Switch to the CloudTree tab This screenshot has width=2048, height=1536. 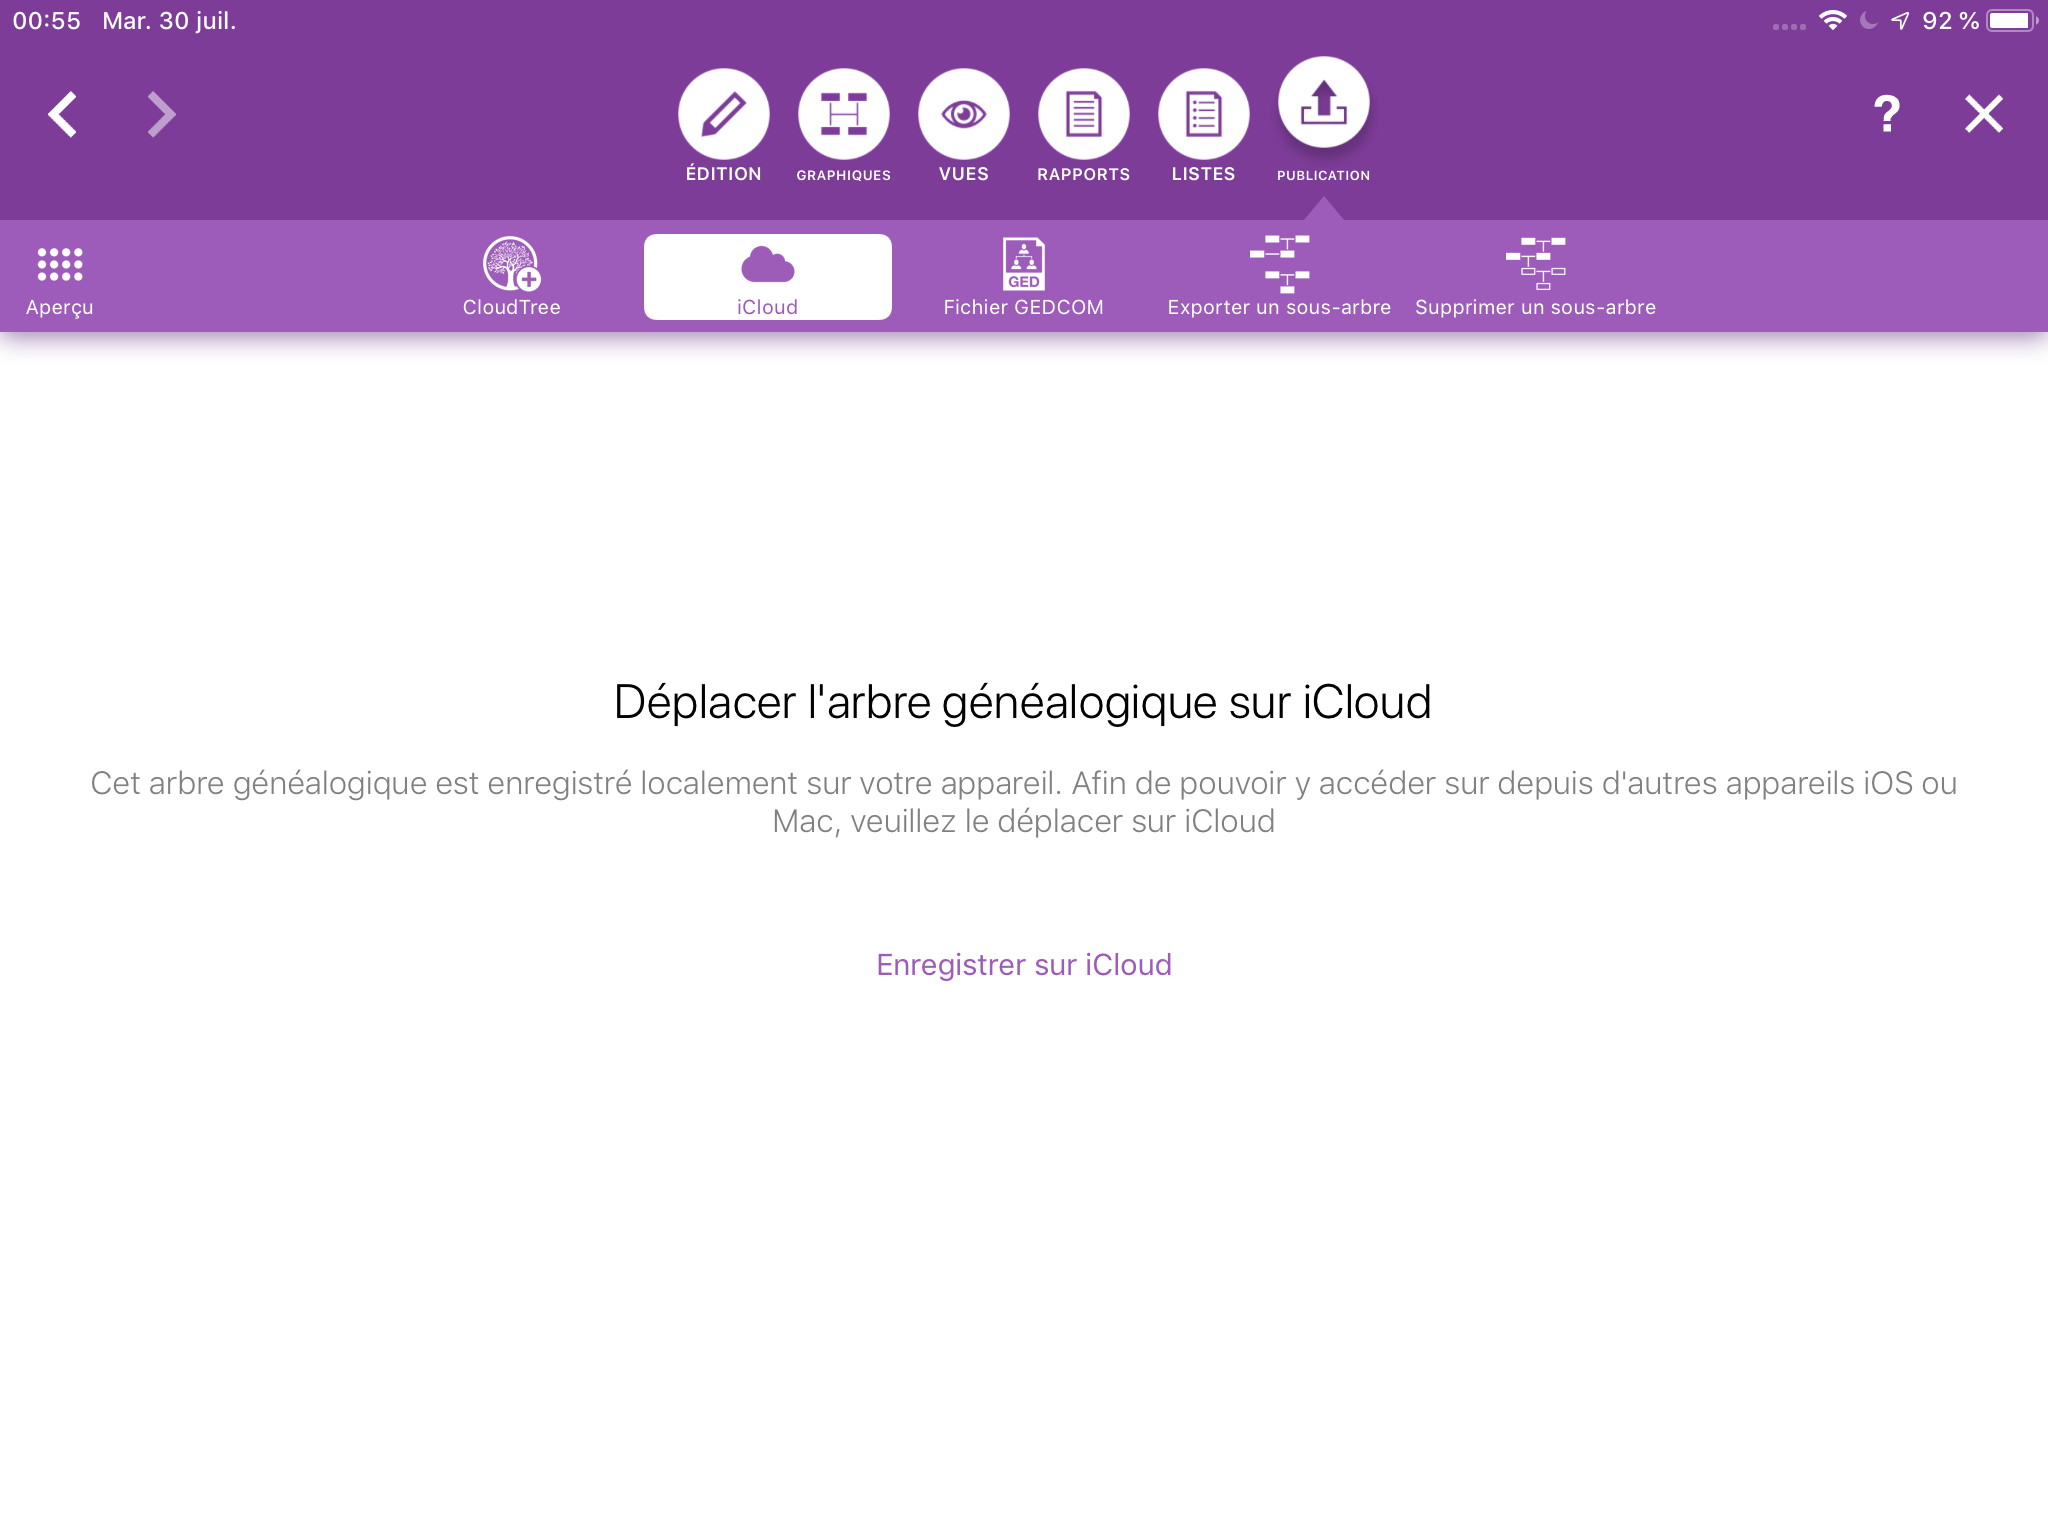pyautogui.click(x=511, y=278)
